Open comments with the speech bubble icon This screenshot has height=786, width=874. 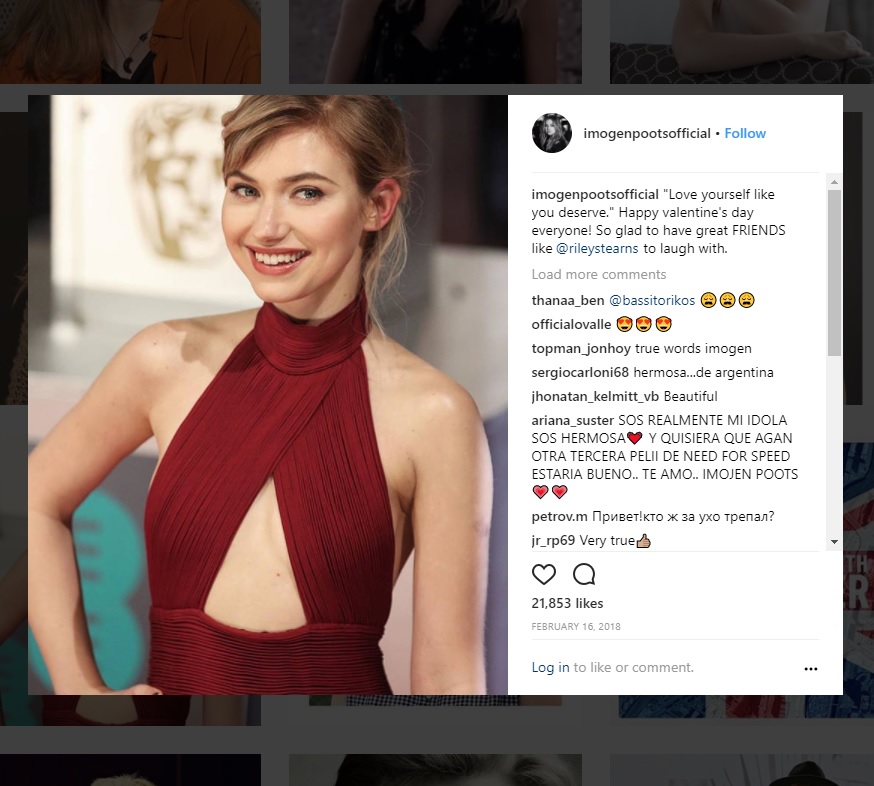[584, 574]
